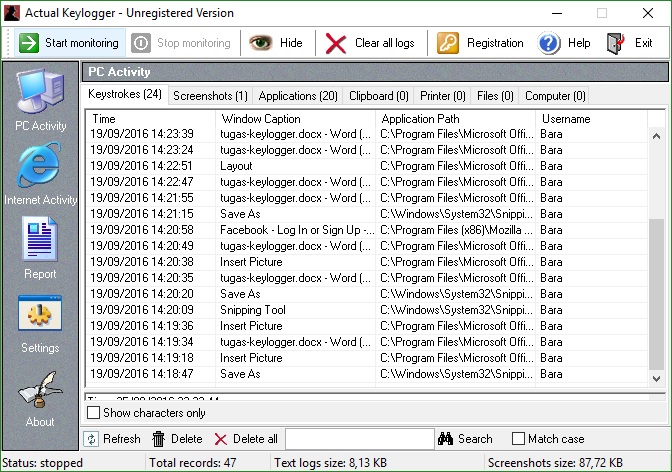The width and height of the screenshot is (672, 472).
Task: Select the Insert Picture row at 14:20:38
Action: pos(367,262)
